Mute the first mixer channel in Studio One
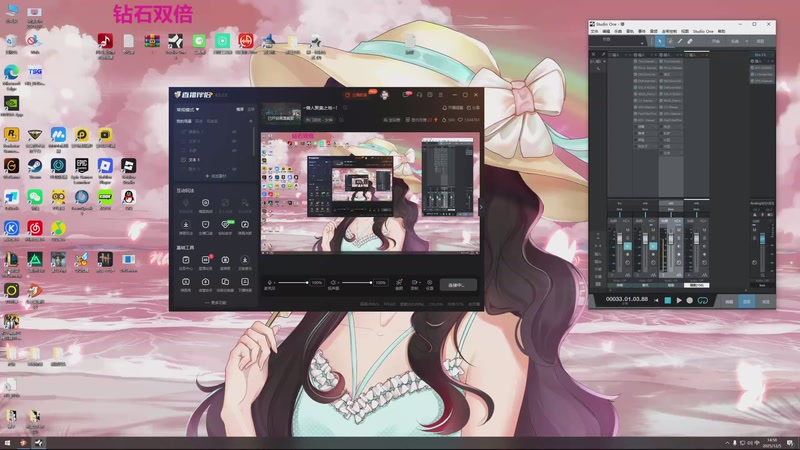 point(628,230)
